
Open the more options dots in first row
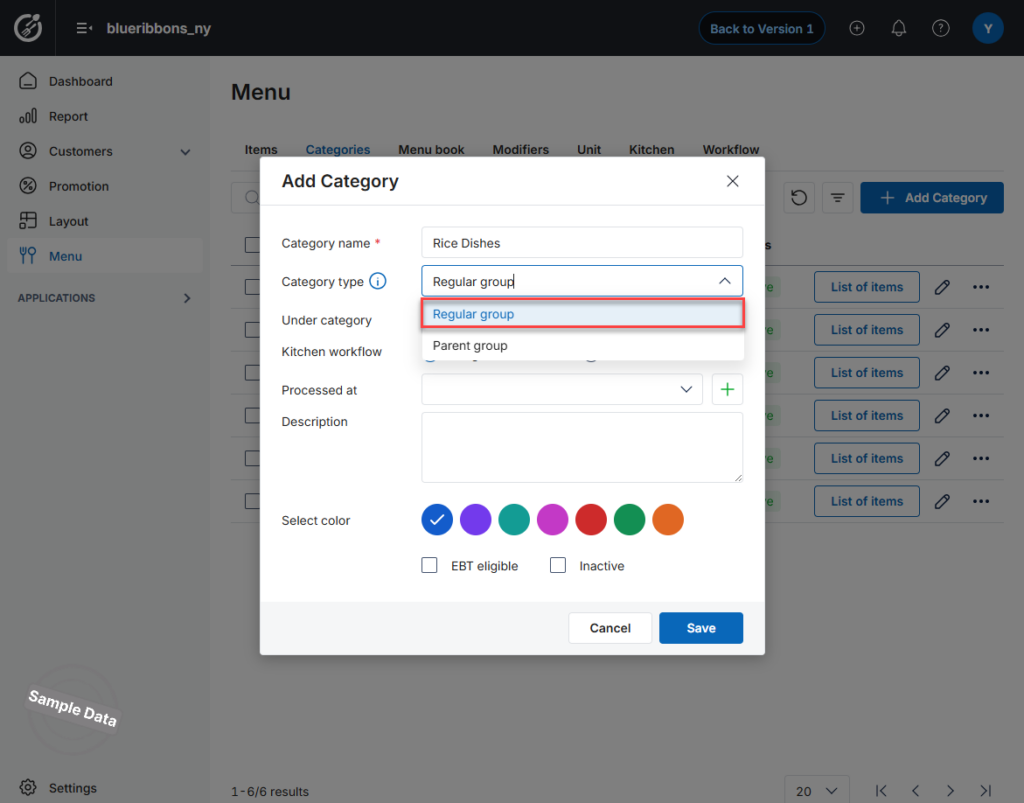(981, 287)
